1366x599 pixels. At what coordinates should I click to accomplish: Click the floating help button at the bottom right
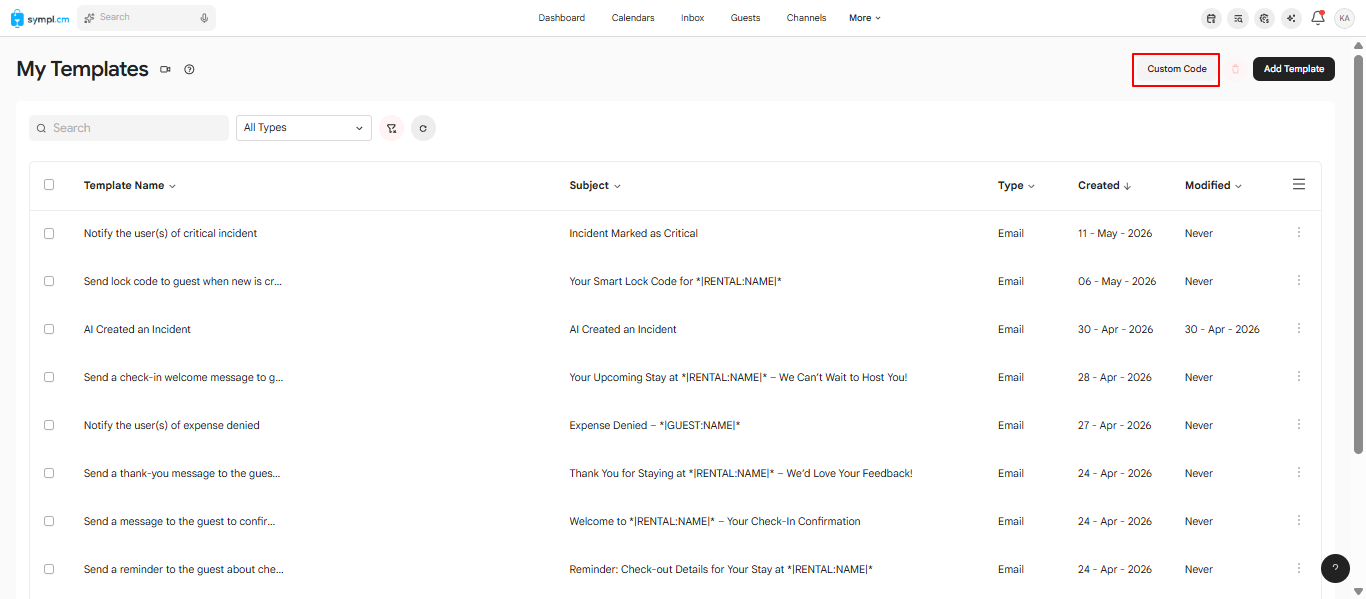[x=1335, y=568]
